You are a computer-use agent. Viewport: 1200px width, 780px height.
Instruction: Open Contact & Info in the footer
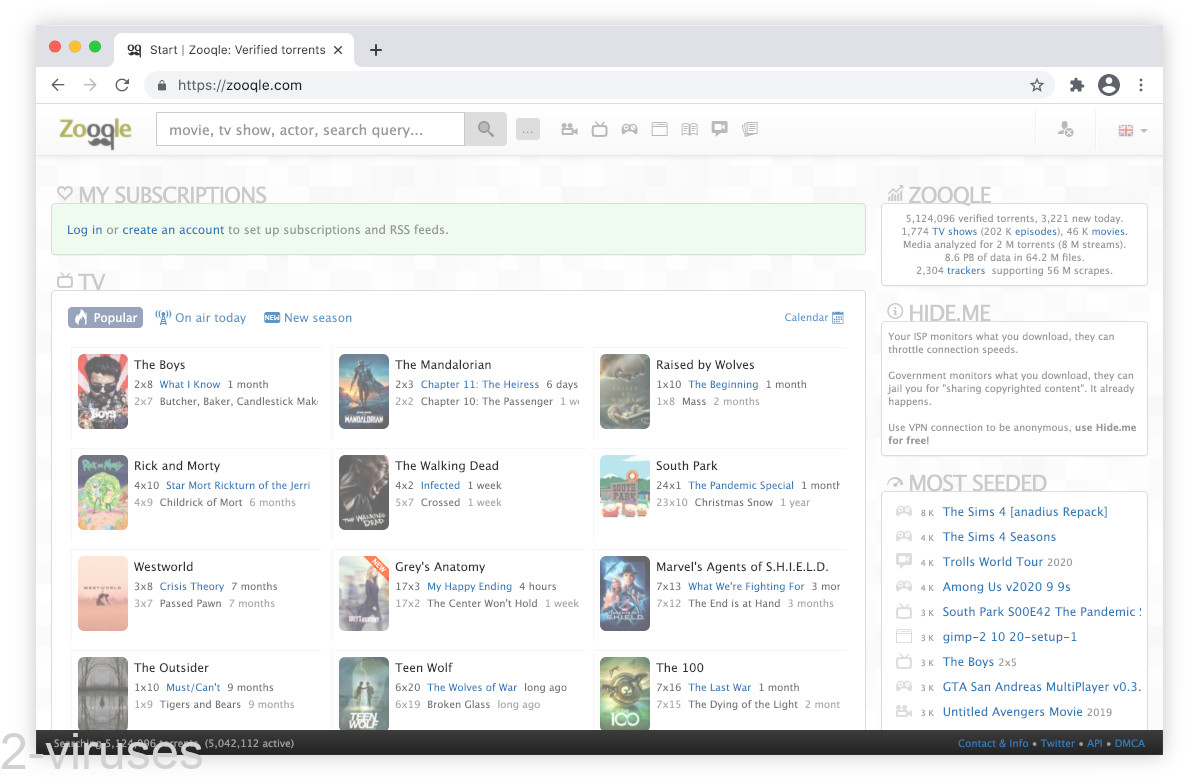coord(993,743)
